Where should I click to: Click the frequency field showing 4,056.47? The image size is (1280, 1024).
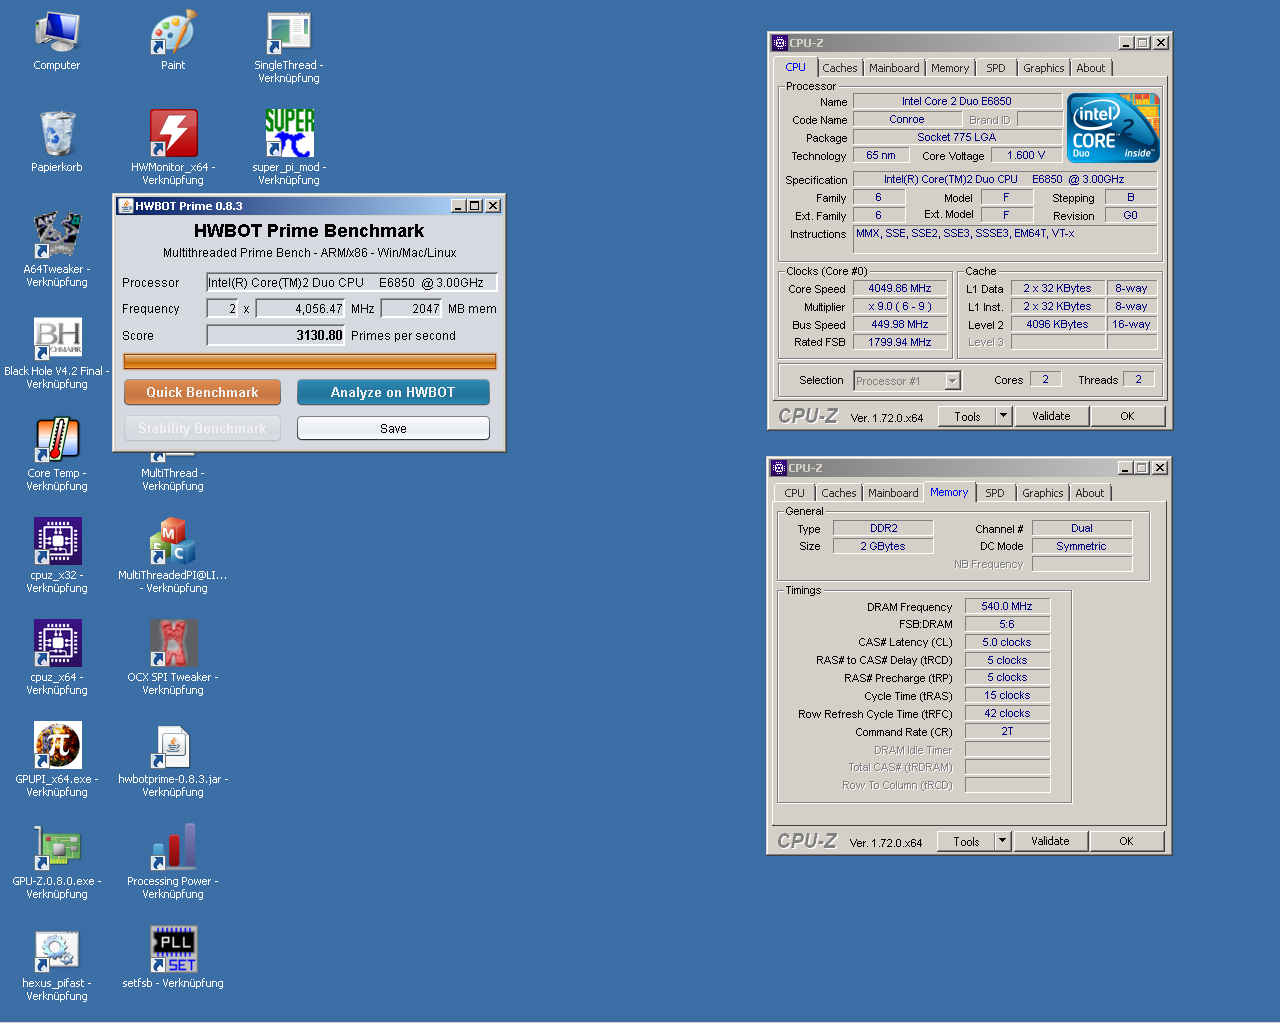point(301,309)
